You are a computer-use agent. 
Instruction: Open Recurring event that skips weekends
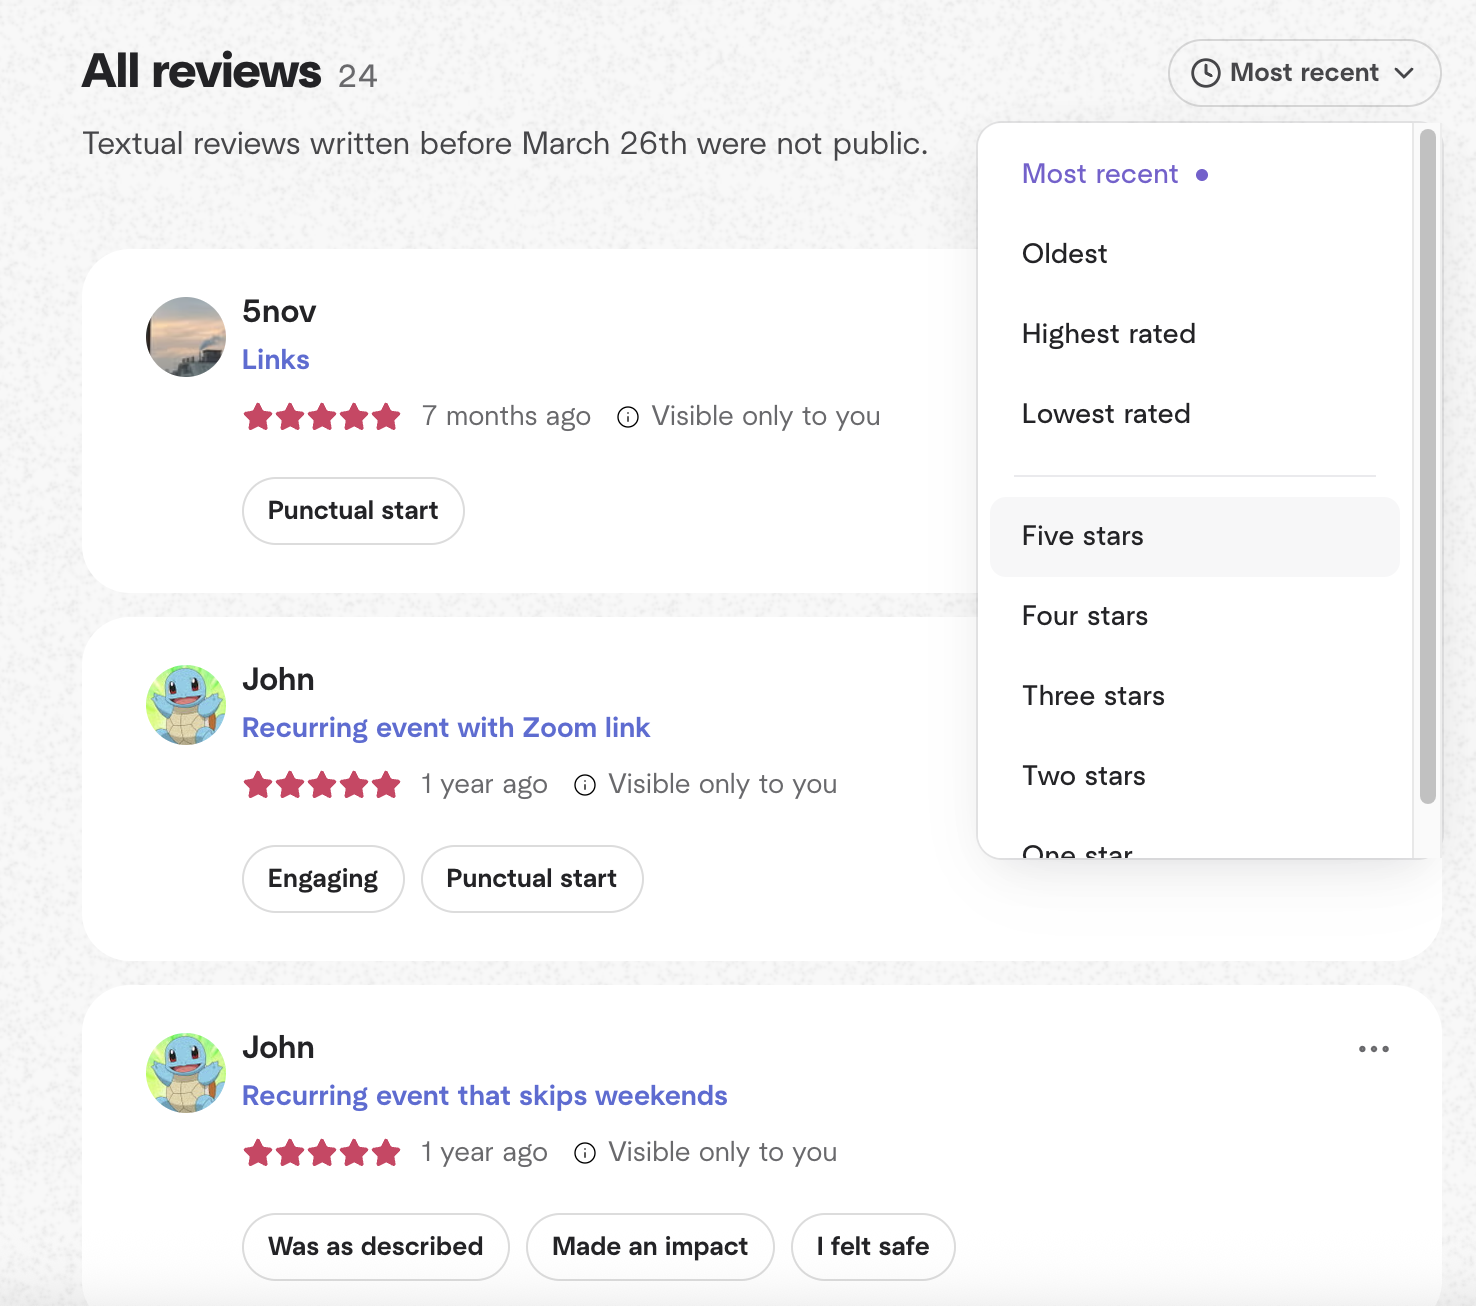tap(484, 1096)
